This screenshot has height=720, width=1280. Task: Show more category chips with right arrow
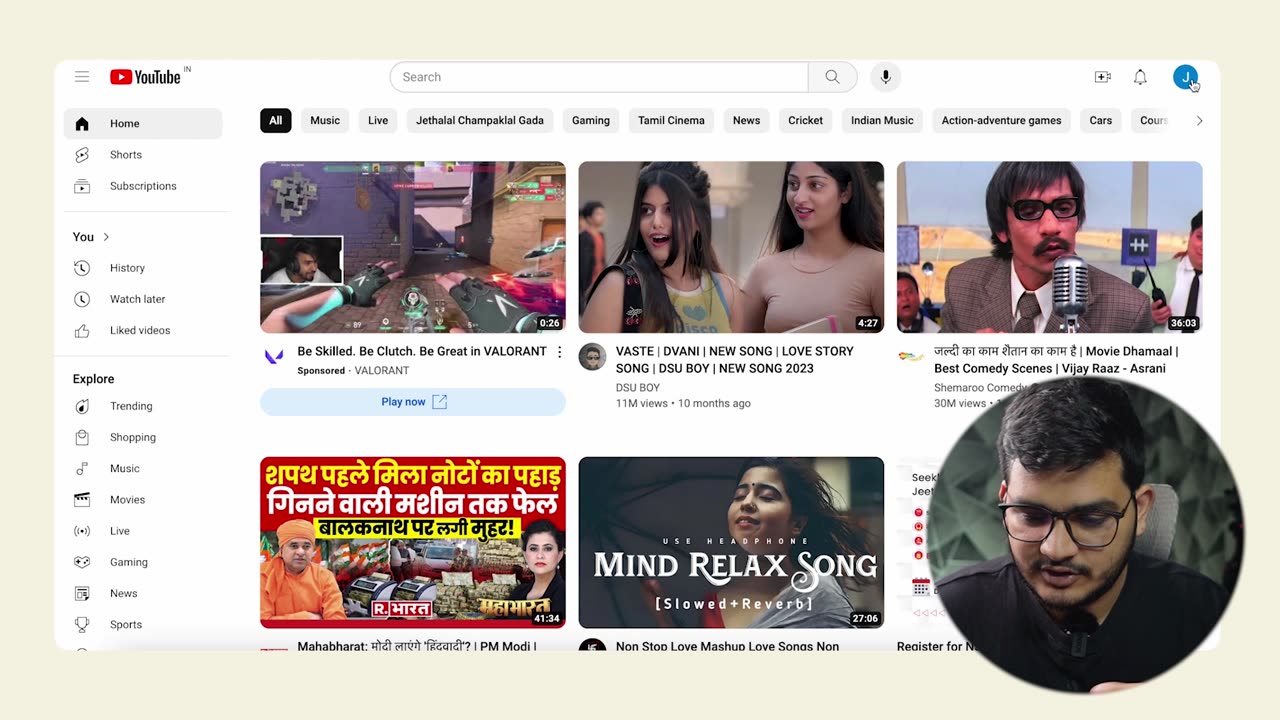(1199, 121)
